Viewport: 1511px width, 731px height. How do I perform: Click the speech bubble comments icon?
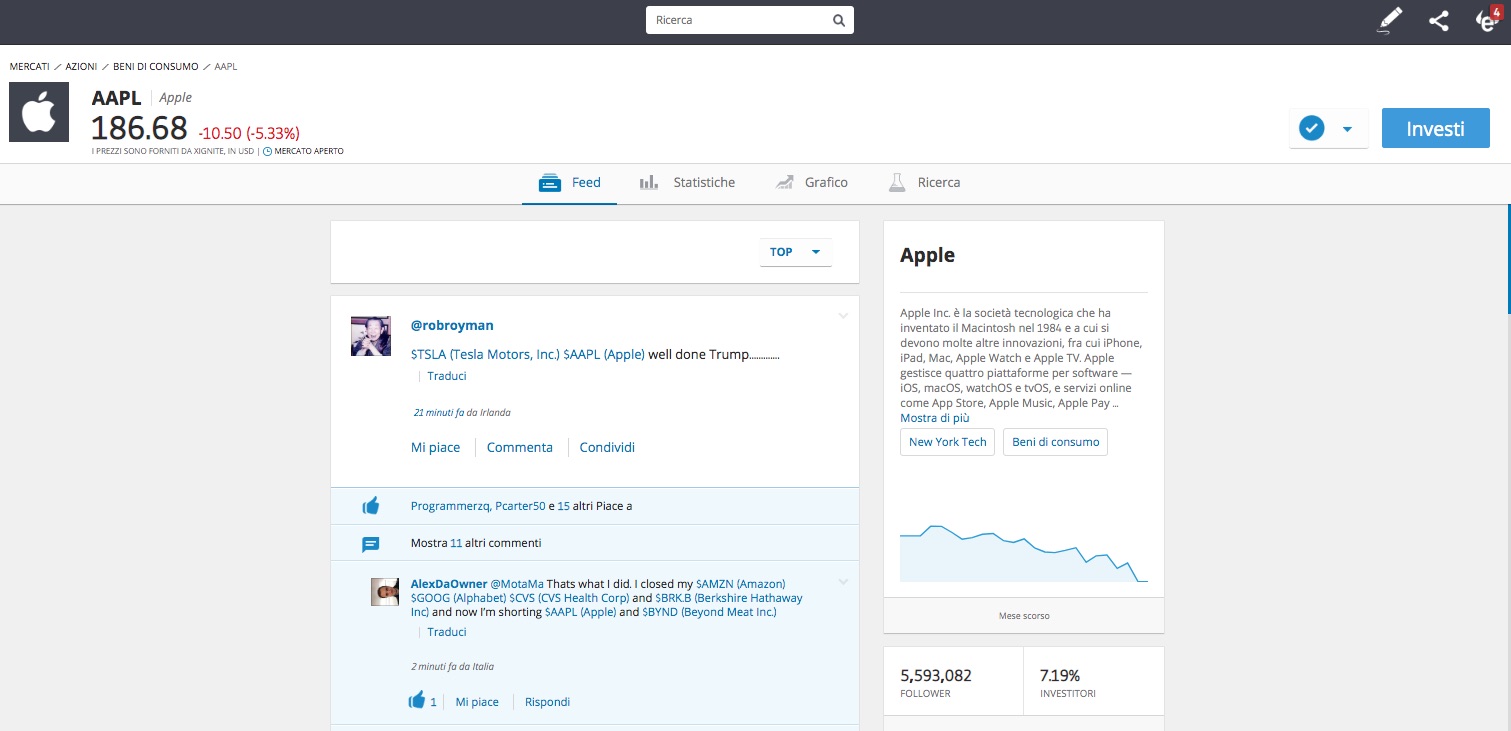click(370, 544)
